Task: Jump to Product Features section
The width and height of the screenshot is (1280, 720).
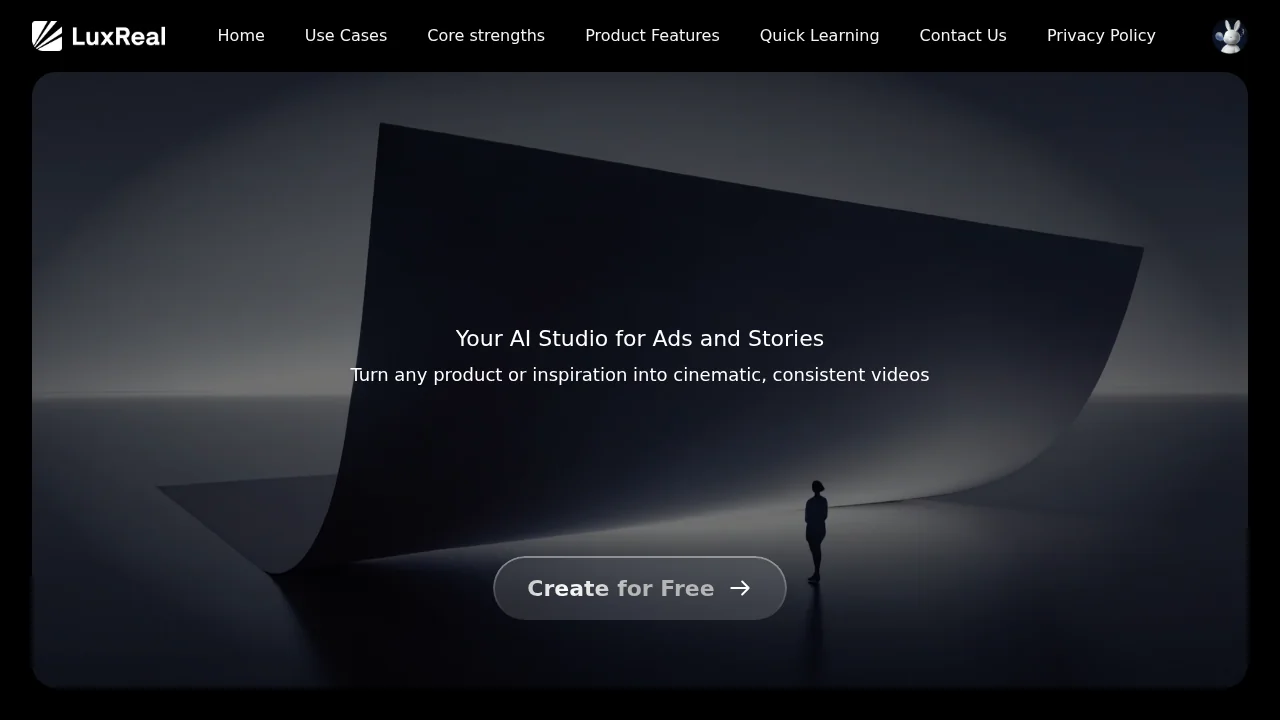Action: coord(652,36)
